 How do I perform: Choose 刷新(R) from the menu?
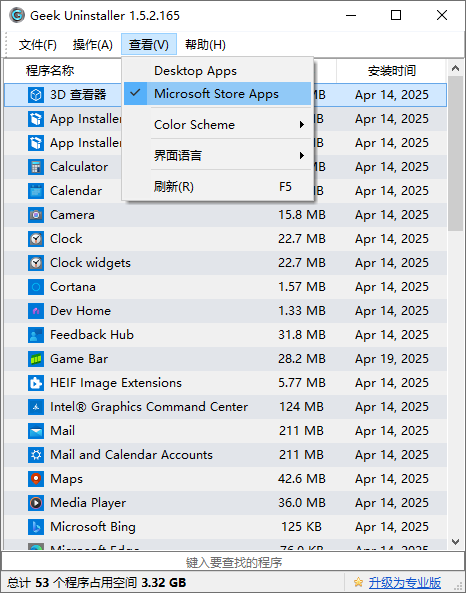[217, 186]
